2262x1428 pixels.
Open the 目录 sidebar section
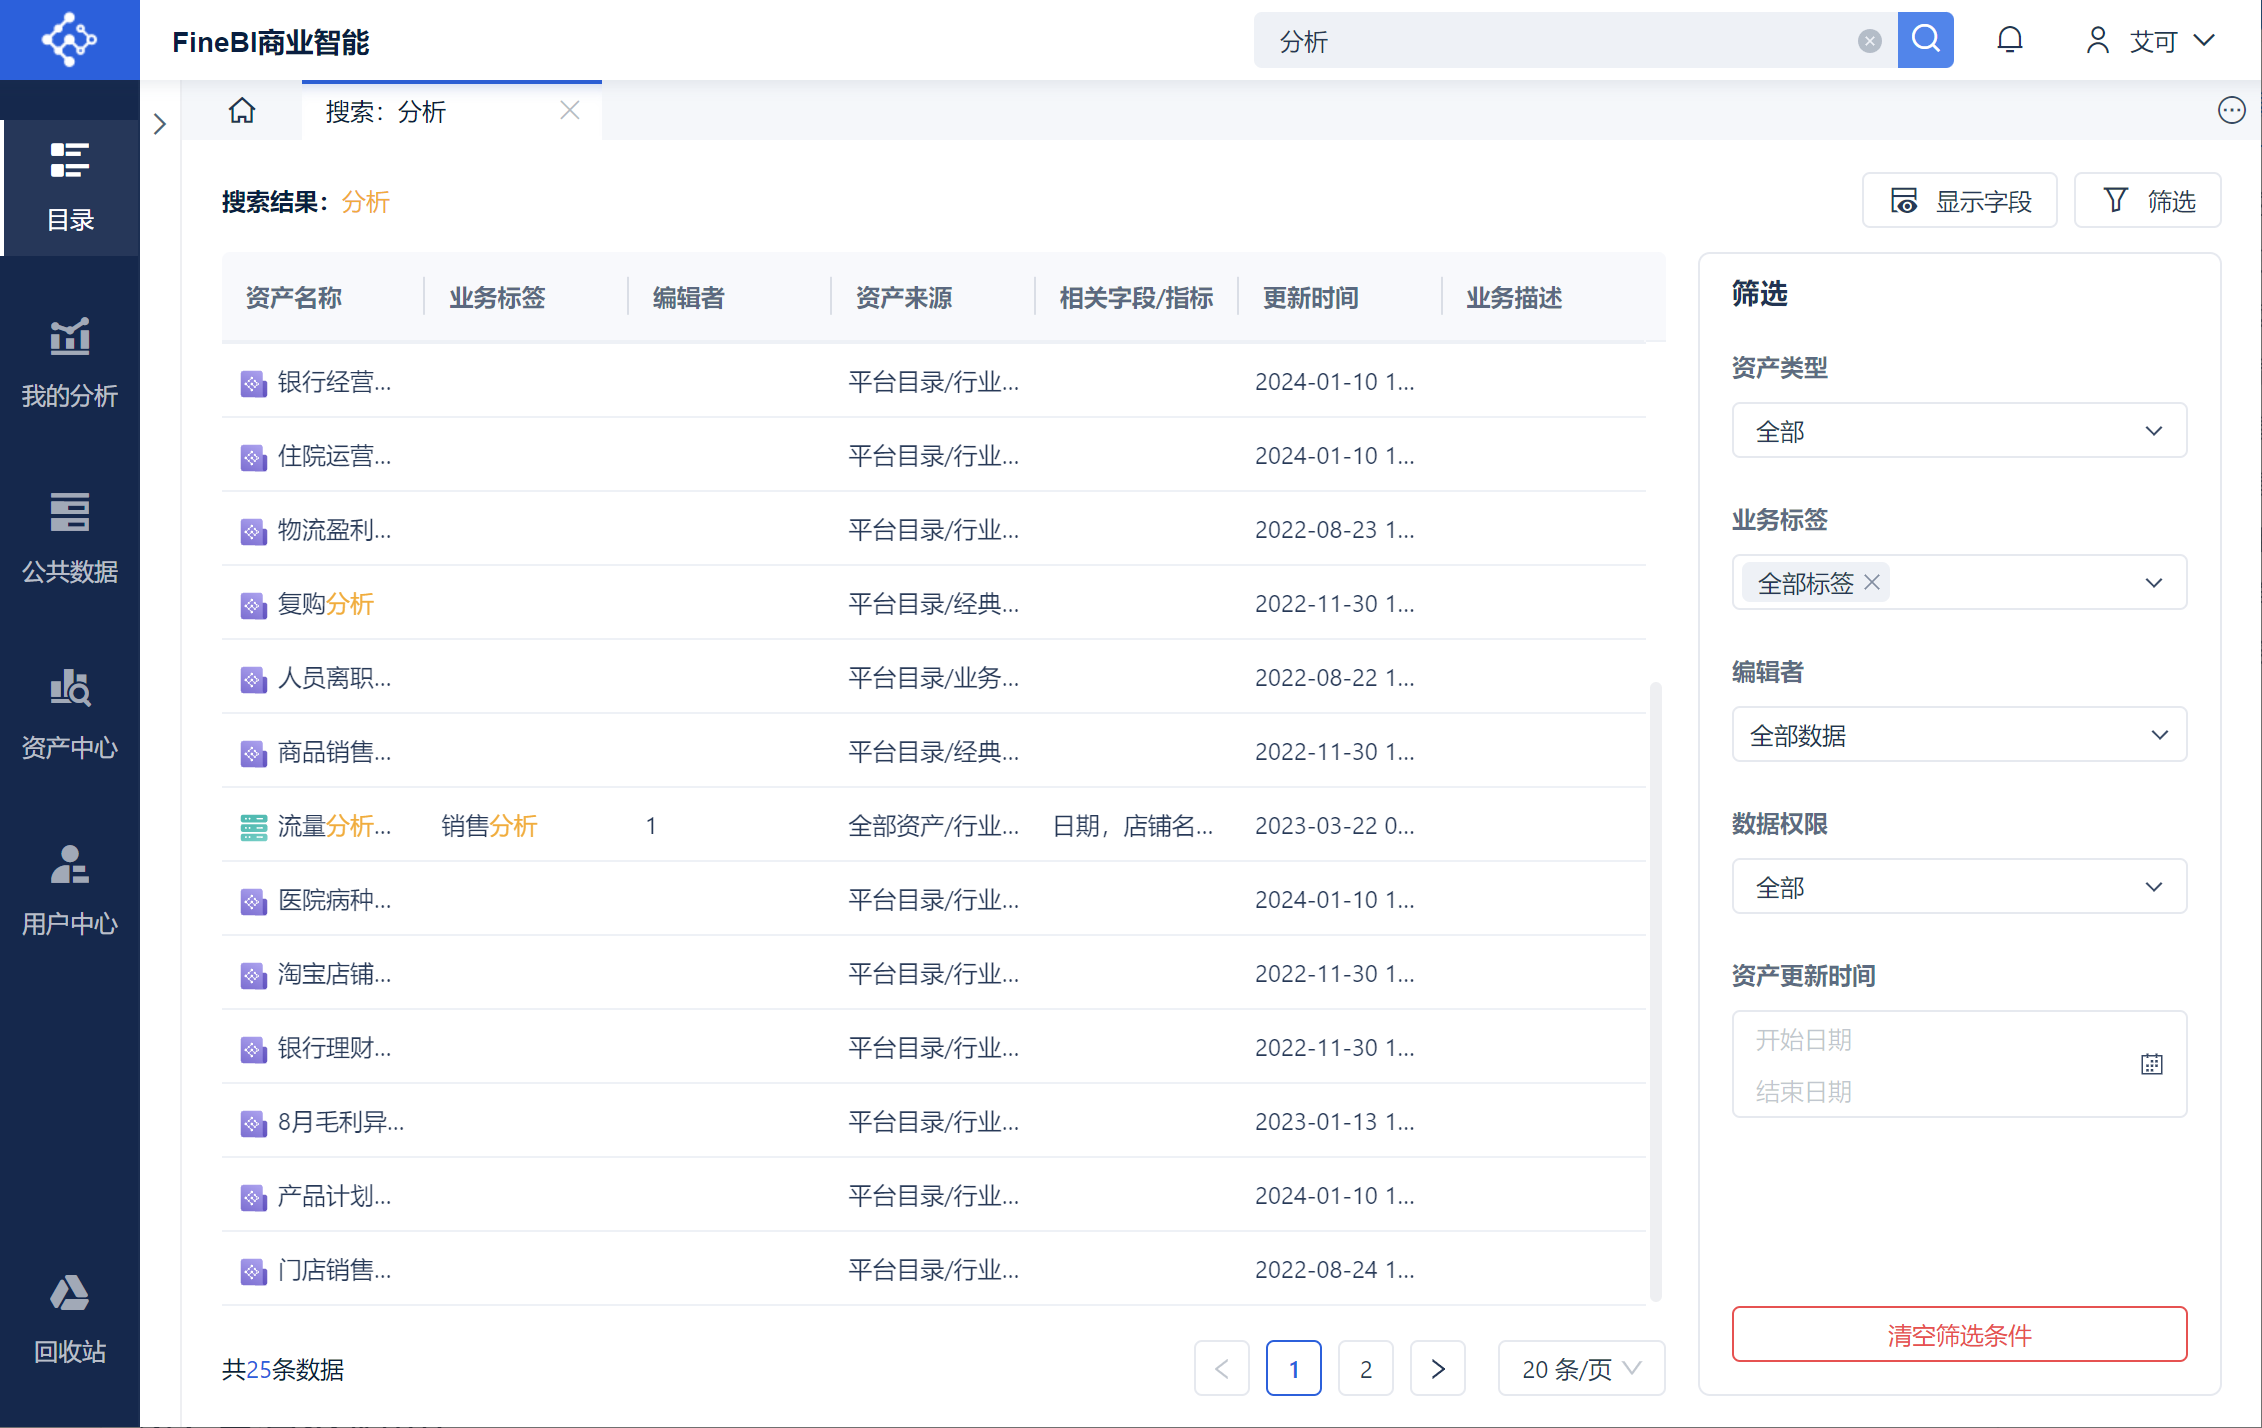click(x=70, y=187)
